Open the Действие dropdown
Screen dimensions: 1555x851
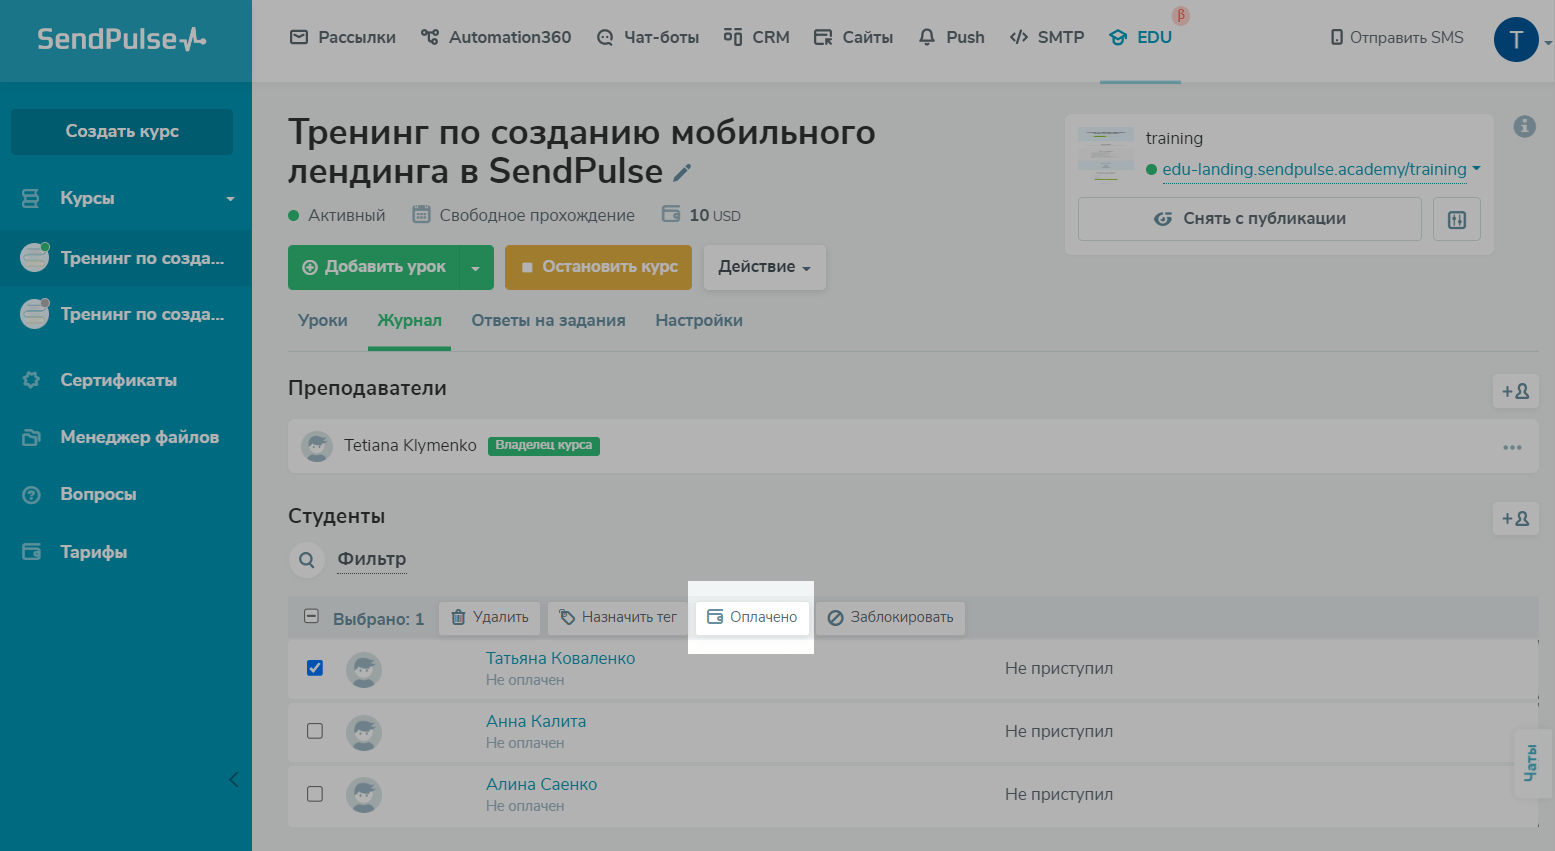(x=765, y=267)
